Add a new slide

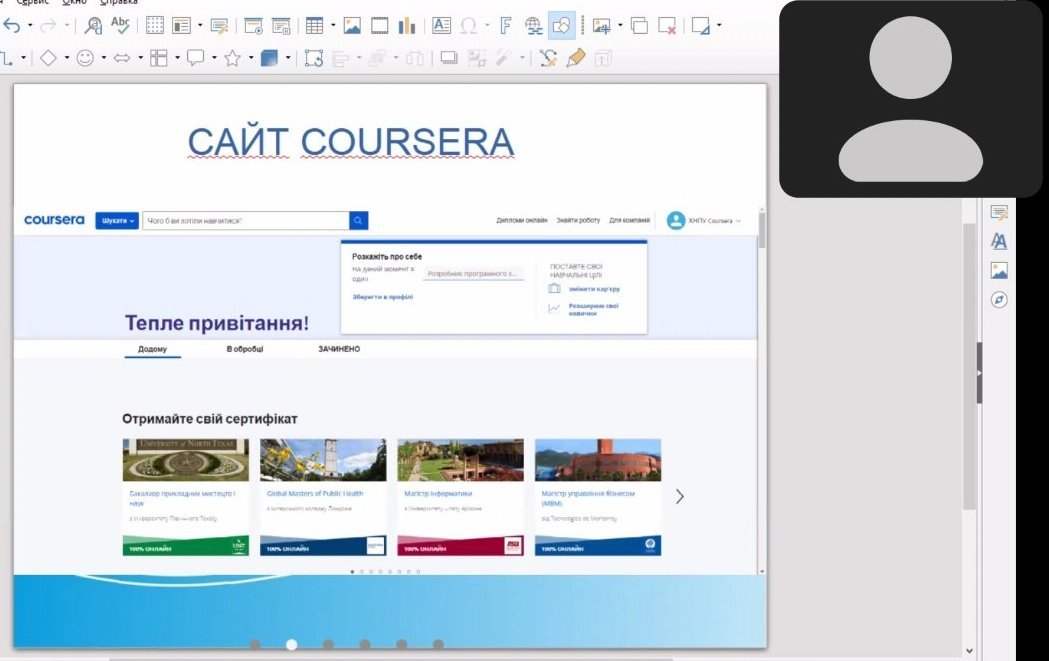[x=601, y=26]
